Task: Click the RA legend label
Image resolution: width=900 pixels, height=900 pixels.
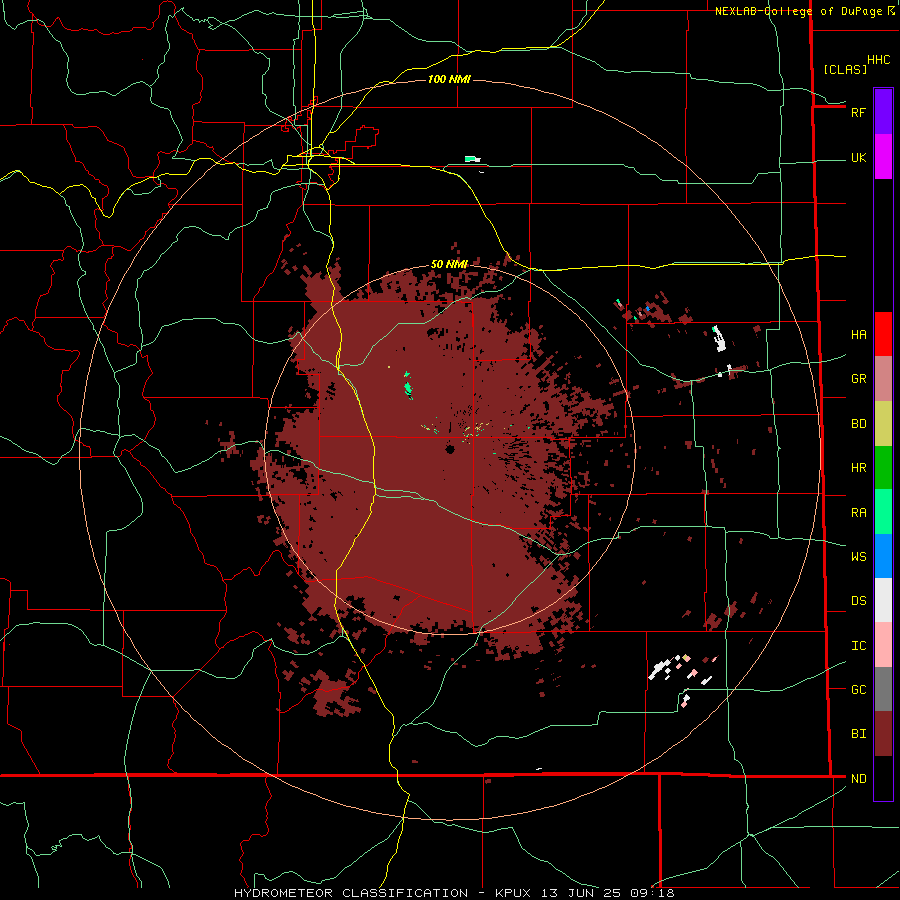Action: tap(858, 512)
